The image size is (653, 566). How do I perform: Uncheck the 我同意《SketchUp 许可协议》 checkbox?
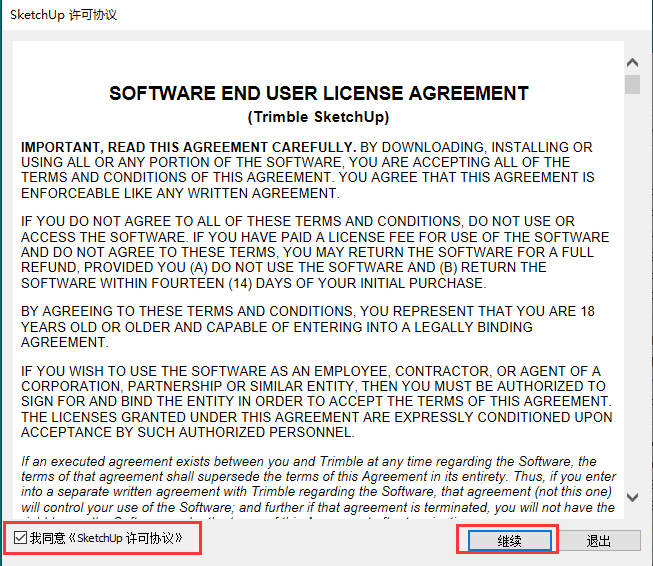20,538
